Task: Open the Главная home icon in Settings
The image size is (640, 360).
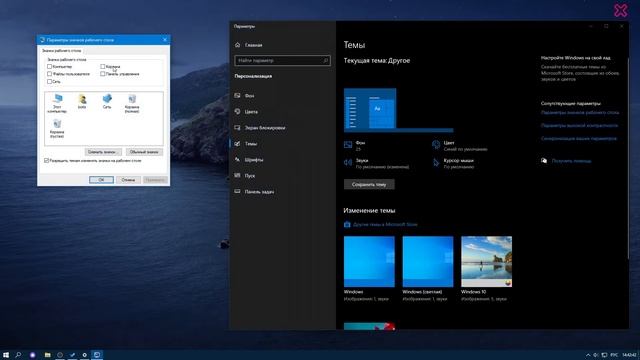Action: click(x=238, y=45)
